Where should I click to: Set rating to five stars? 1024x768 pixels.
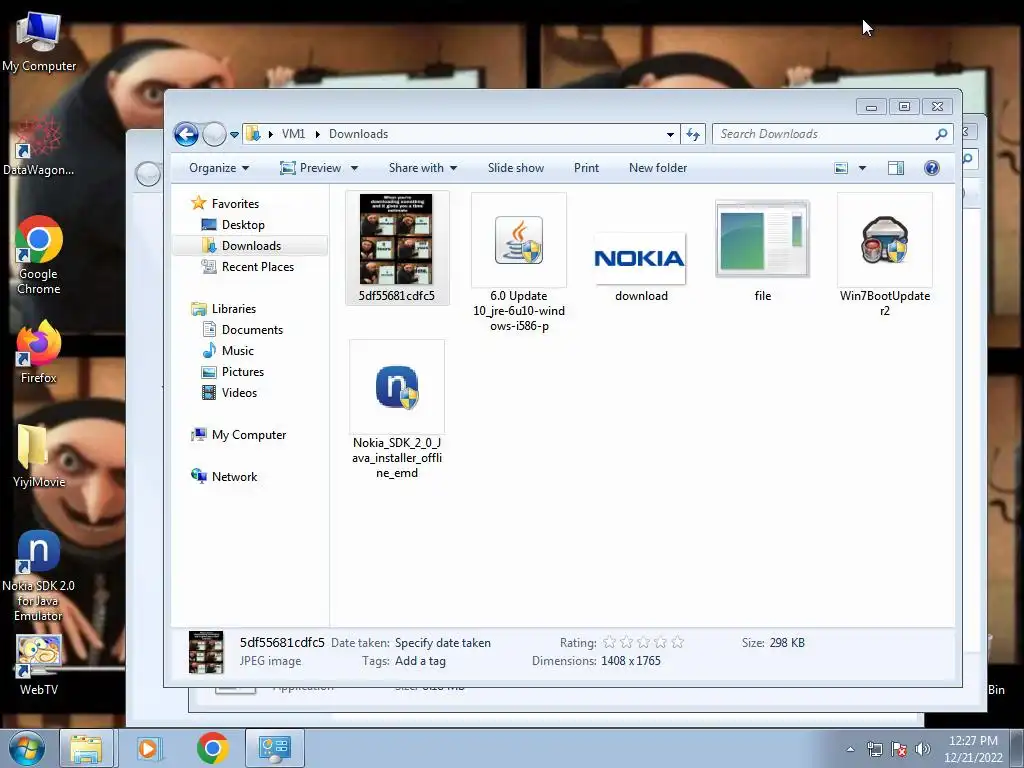click(678, 643)
